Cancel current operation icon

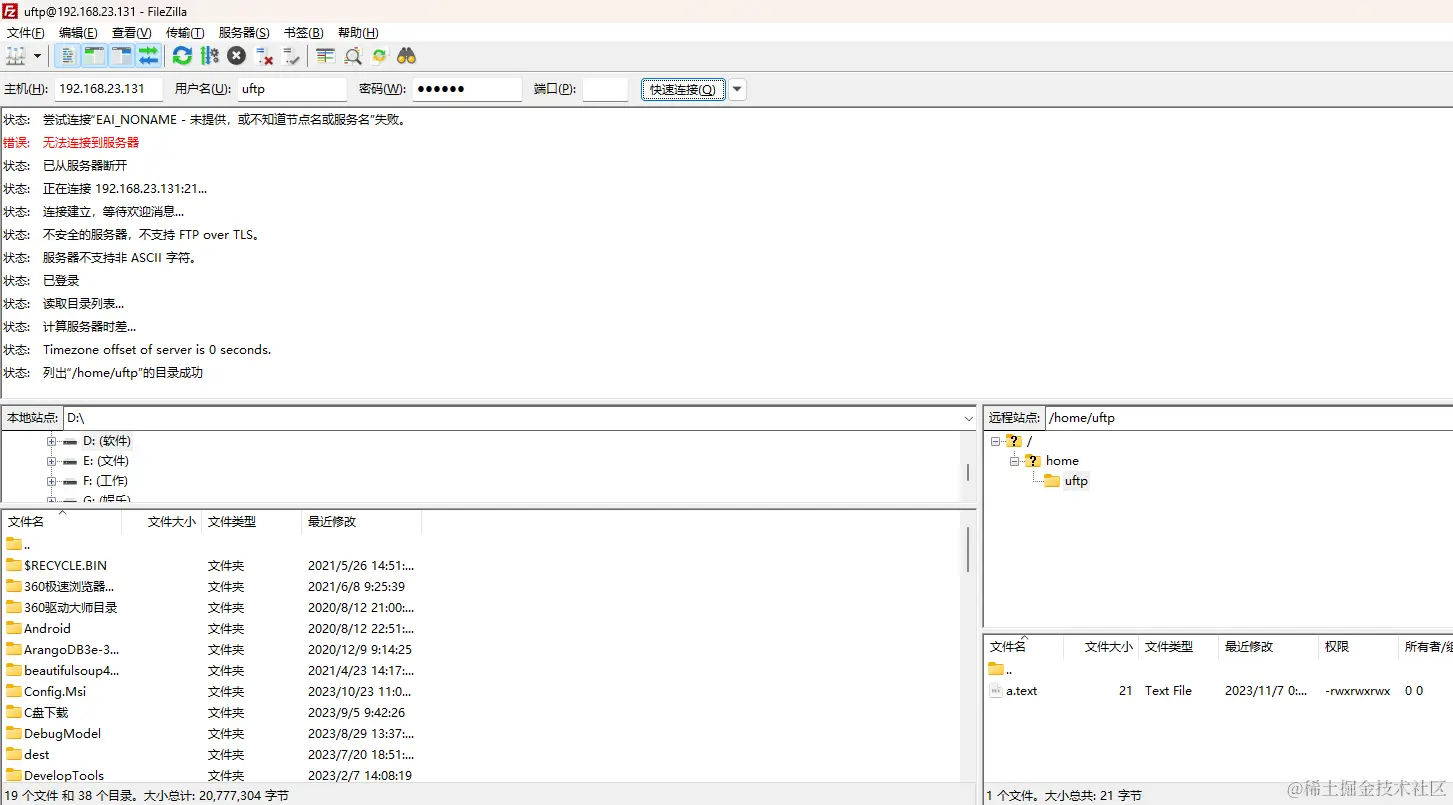[x=236, y=56]
